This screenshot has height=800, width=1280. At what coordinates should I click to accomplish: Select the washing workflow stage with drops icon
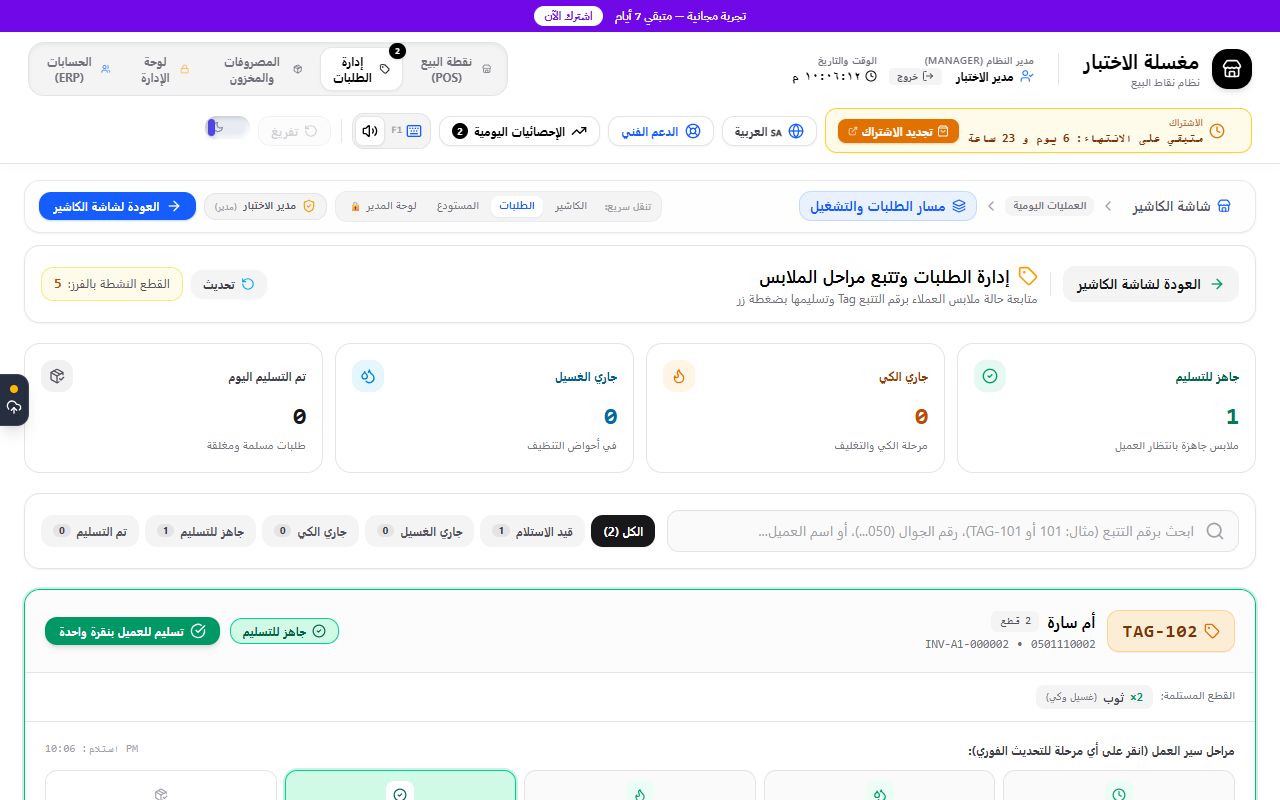(879, 785)
